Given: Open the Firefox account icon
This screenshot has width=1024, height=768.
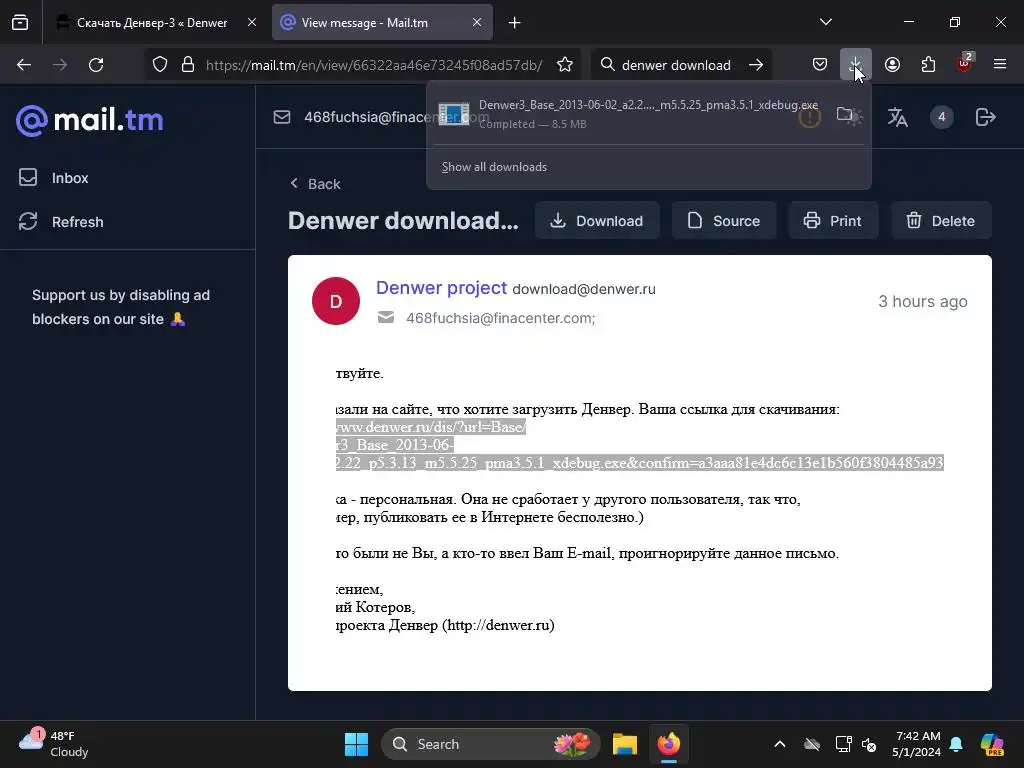Looking at the screenshot, I should tap(892, 65).
